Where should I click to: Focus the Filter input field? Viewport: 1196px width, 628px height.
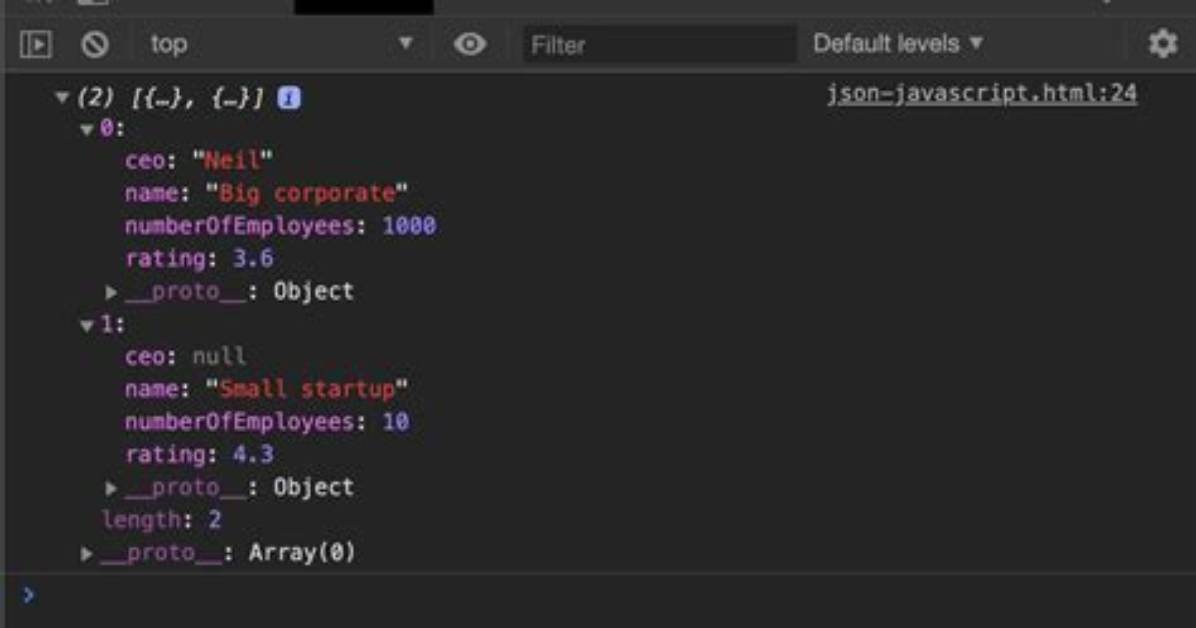pos(659,45)
